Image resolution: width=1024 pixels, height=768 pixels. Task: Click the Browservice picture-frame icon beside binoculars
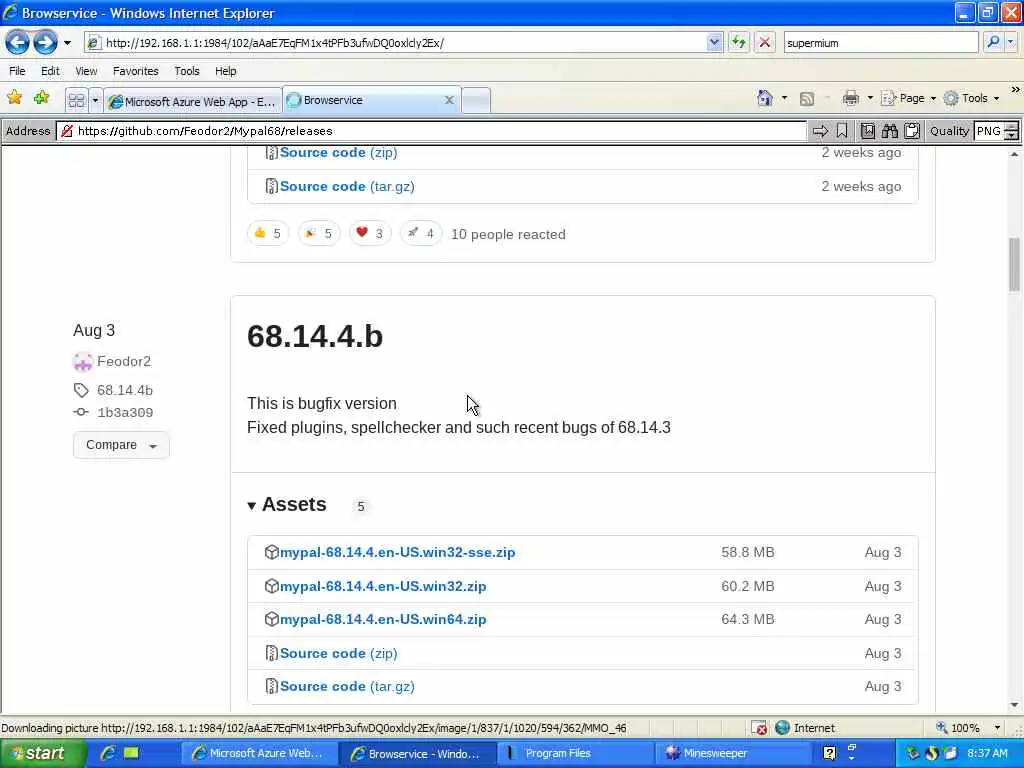(x=867, y=131)
